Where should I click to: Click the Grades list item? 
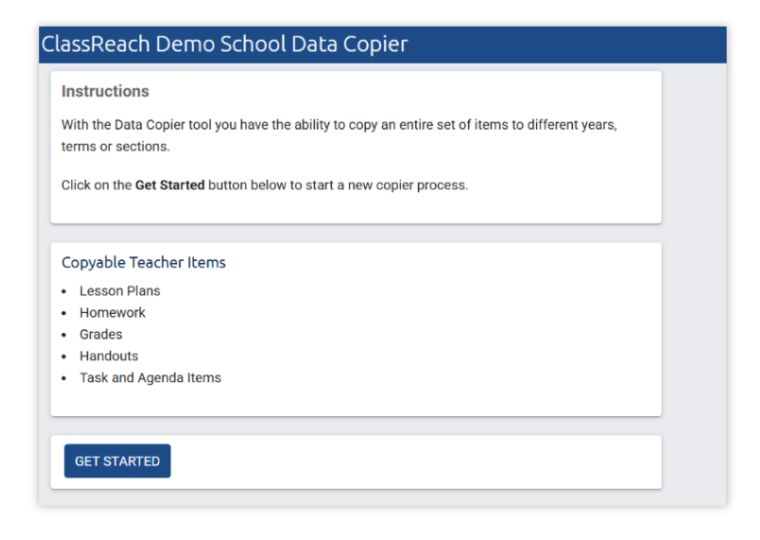click(101, 334)
